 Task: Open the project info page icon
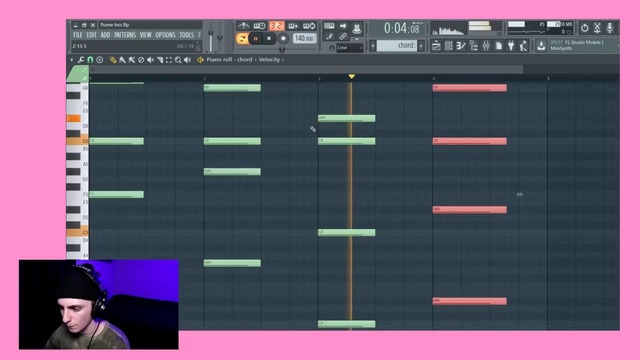point(498,46)
